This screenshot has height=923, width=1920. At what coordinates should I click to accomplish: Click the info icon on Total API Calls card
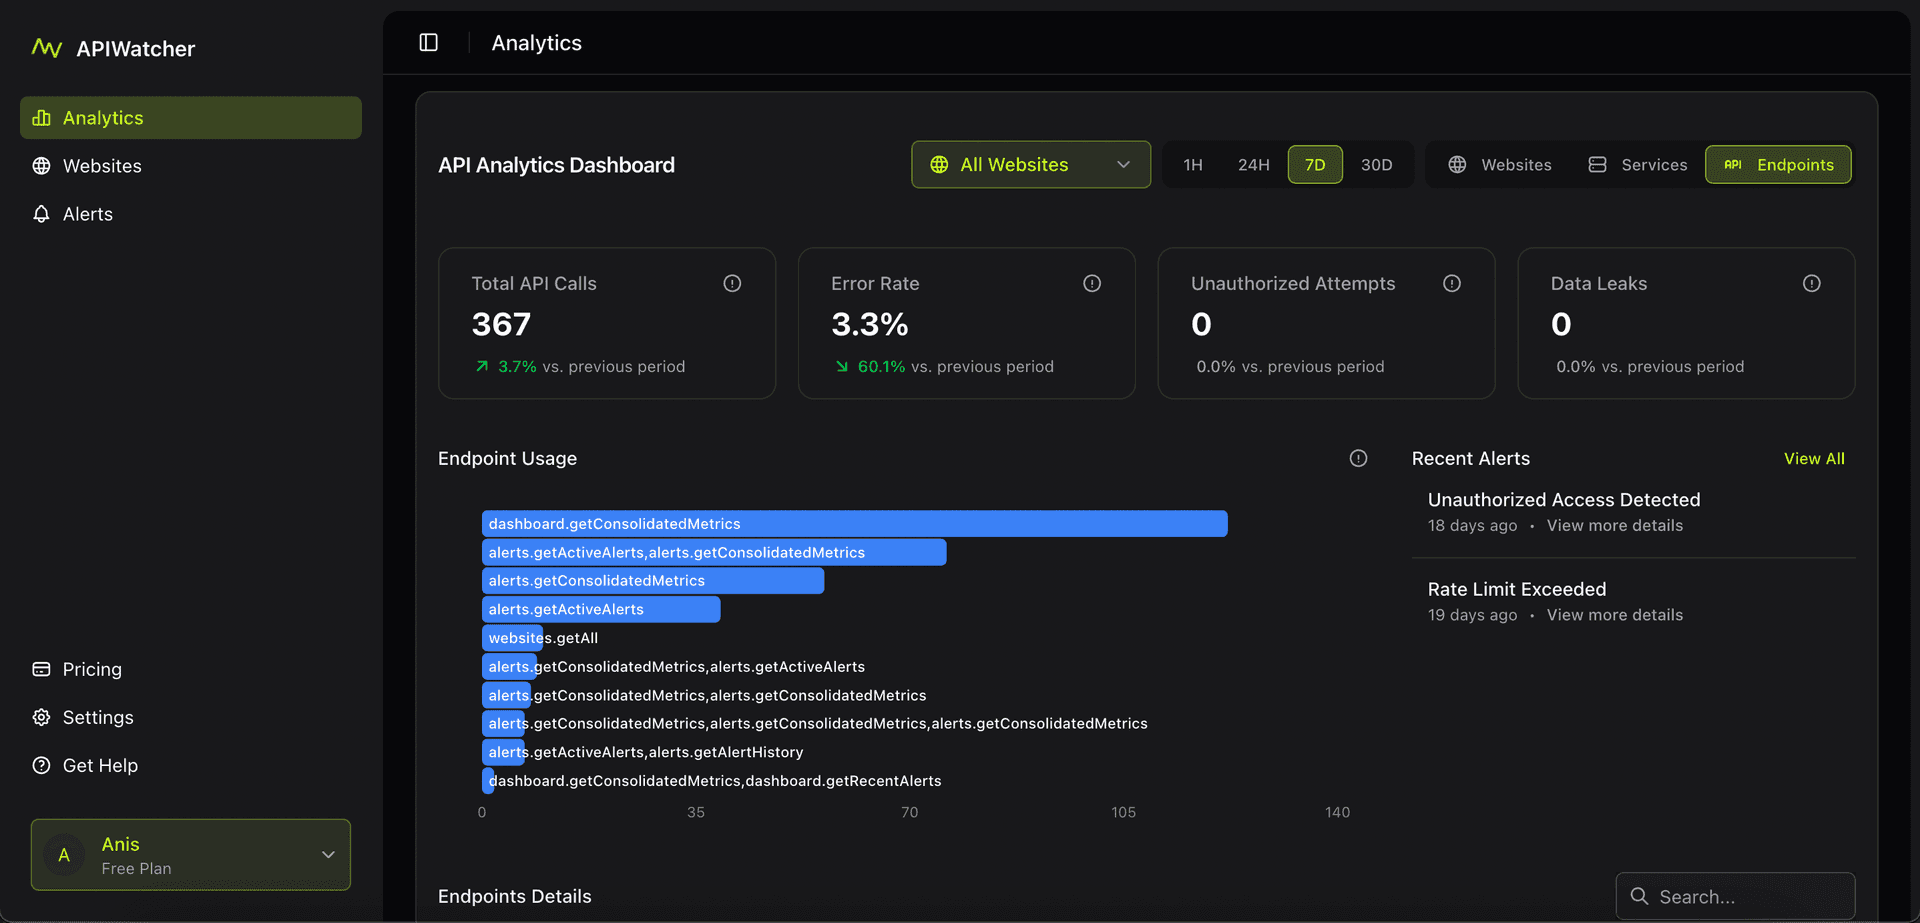point(732,283)
